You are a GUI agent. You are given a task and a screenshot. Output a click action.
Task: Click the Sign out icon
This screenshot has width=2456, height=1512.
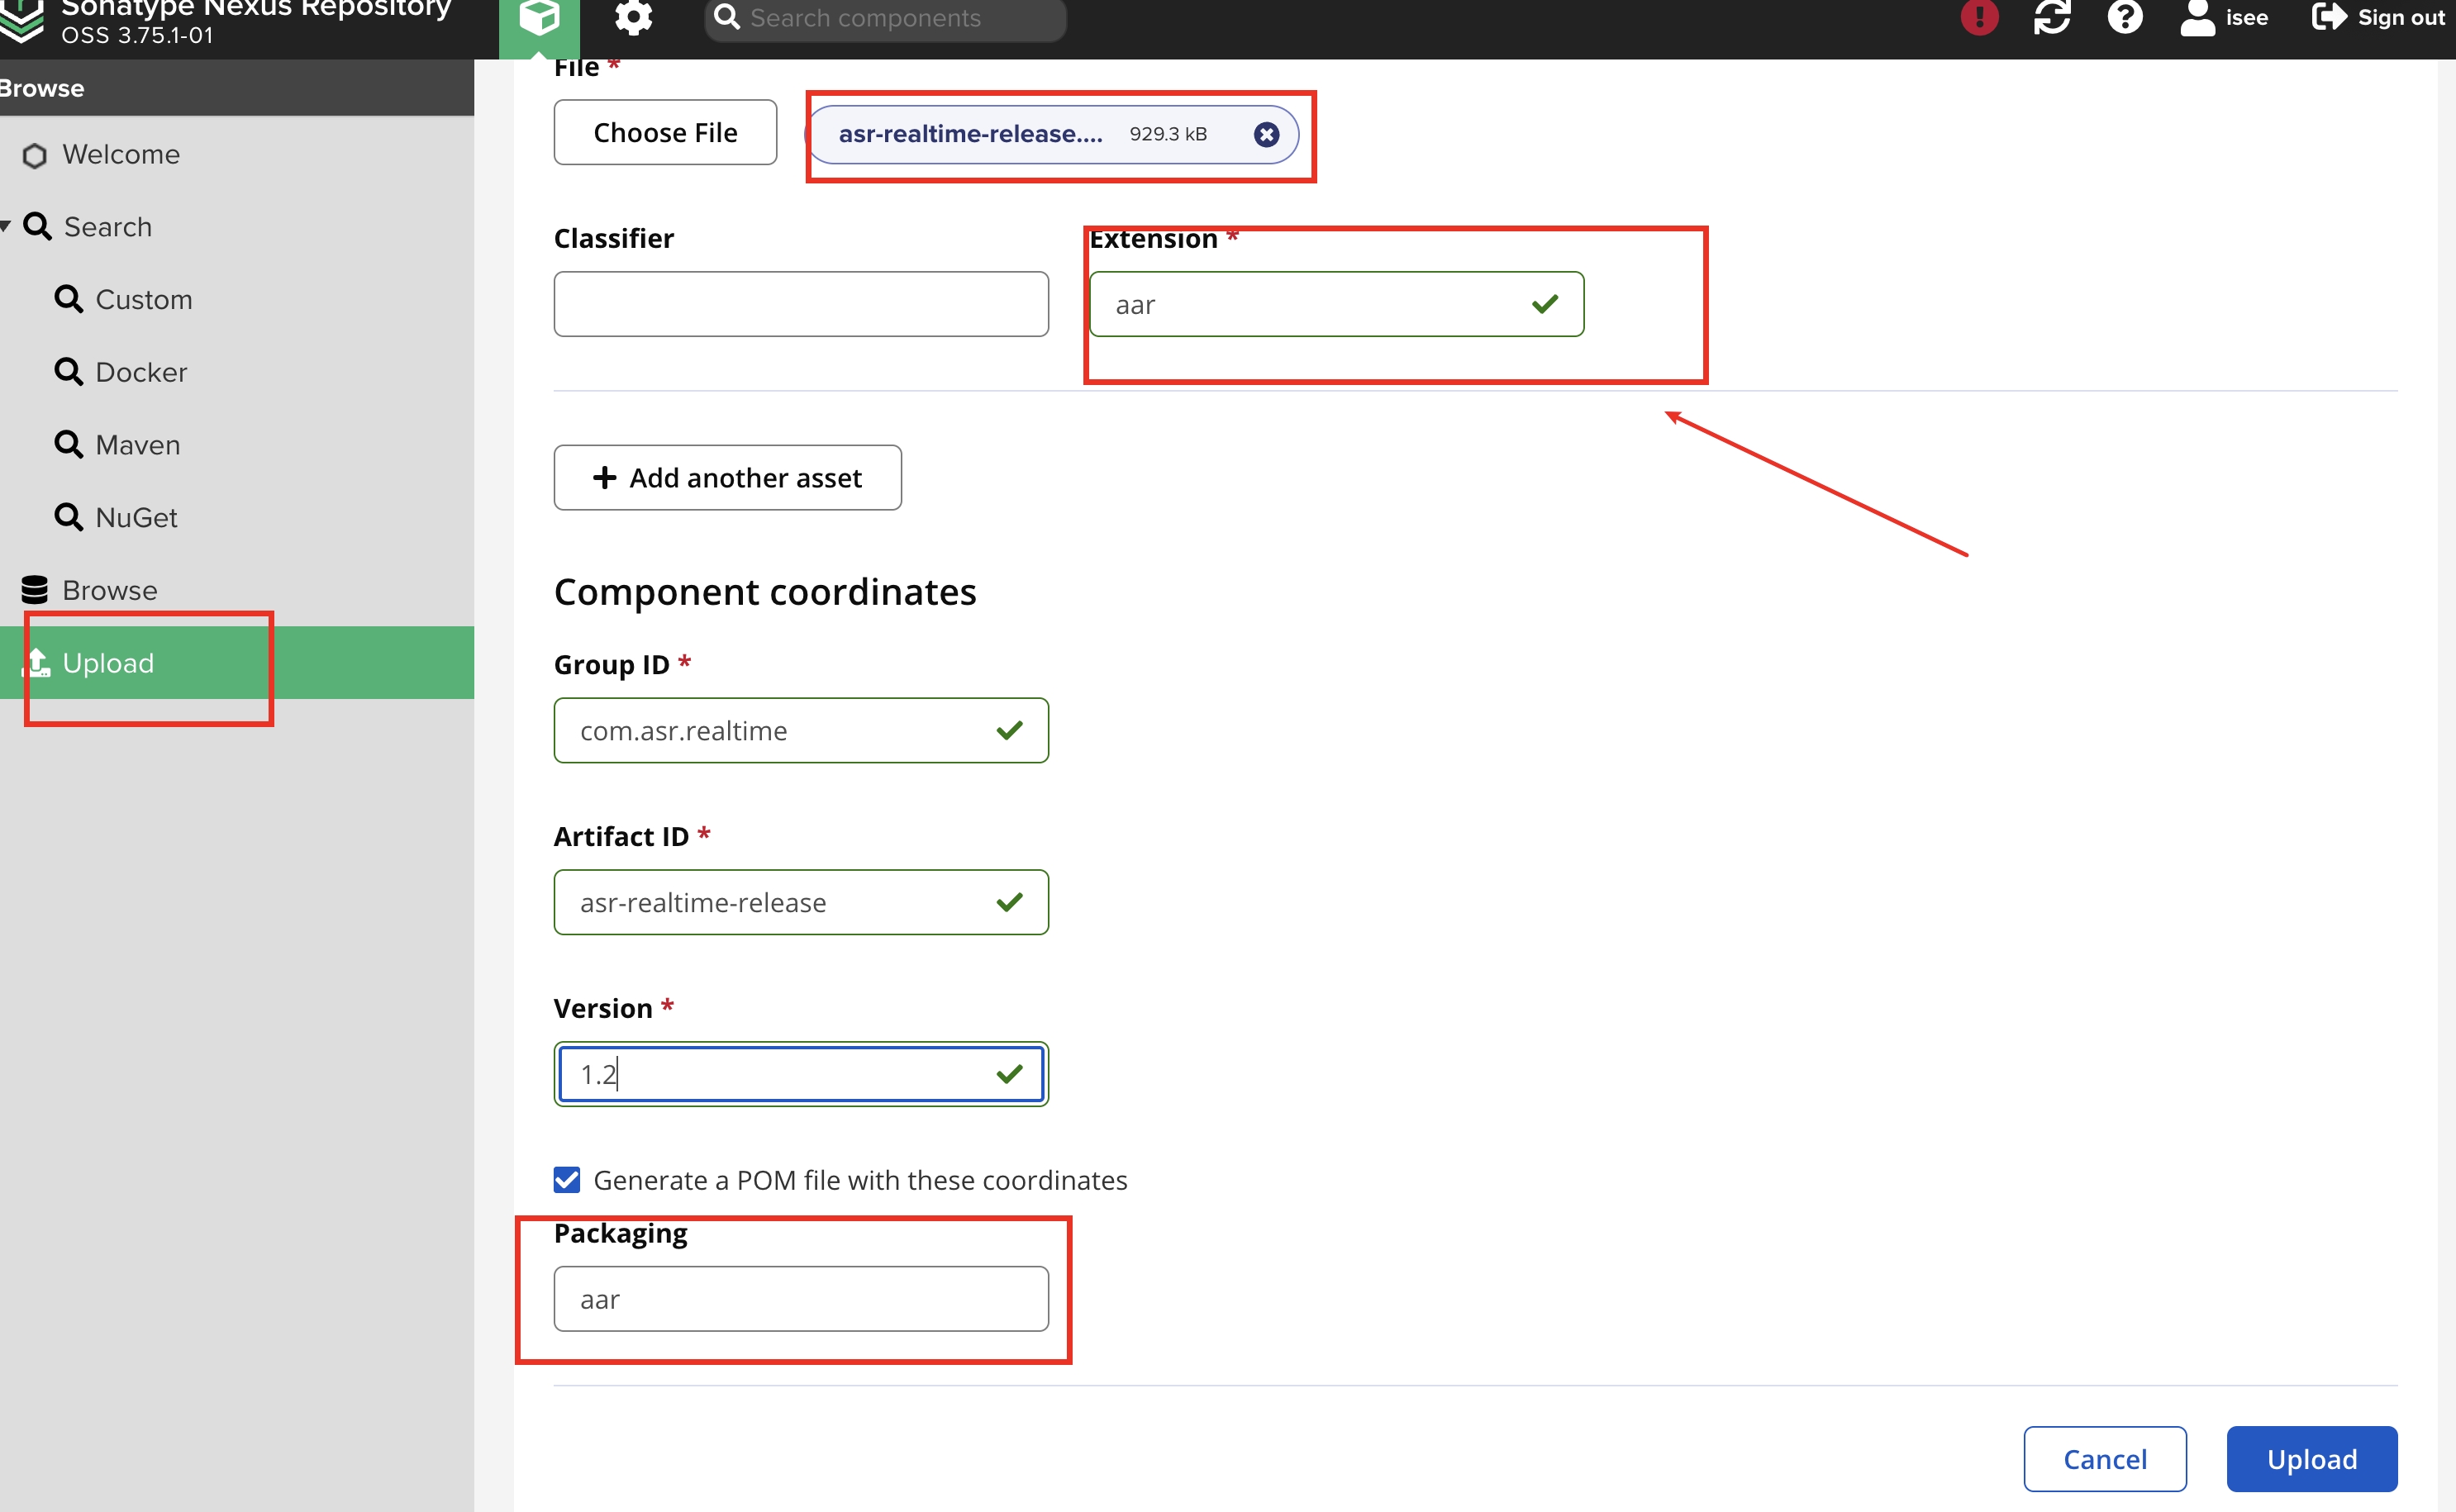click(x=2329, y=18)
